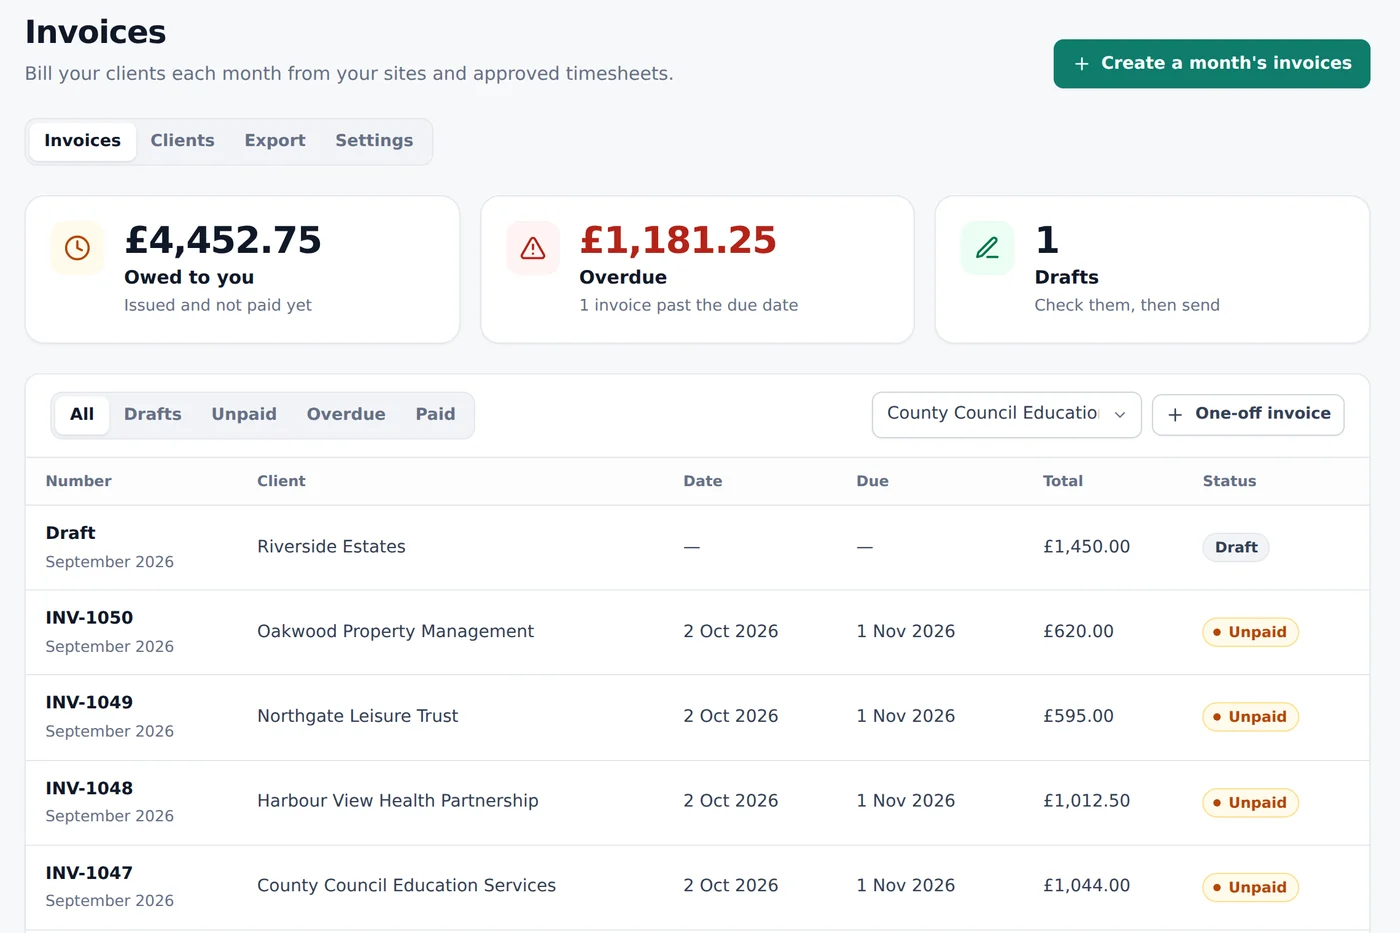The width and height of the screenshot is (1400, 933).
Task: Click the Oakwood Property Management client name
Action: point(395,632)
